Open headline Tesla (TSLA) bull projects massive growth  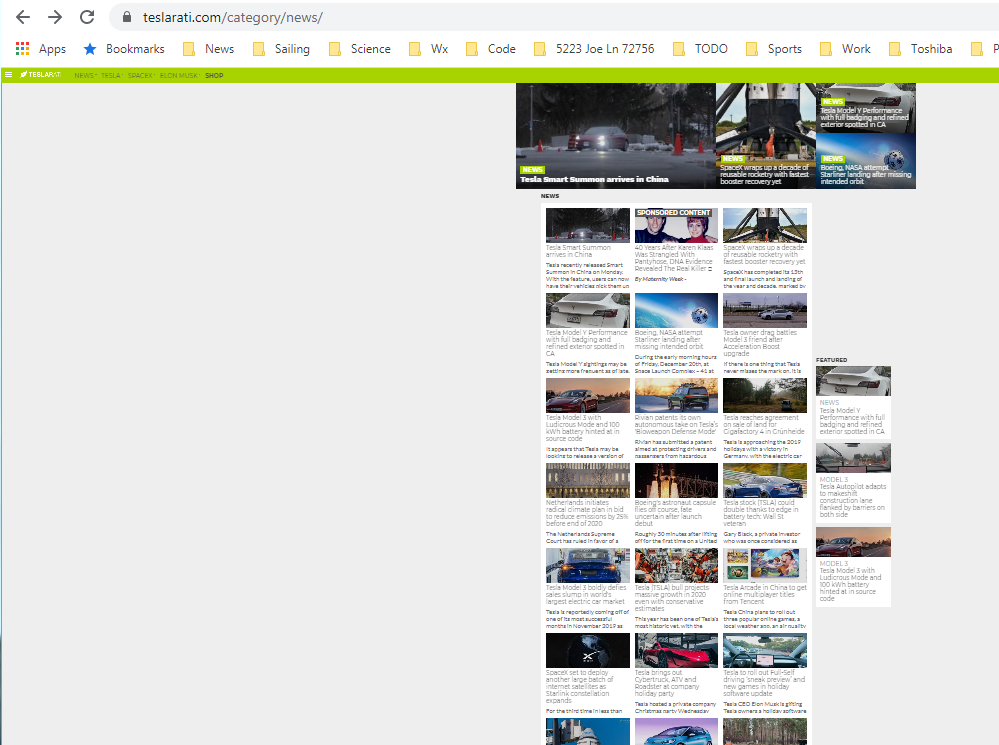672,598
